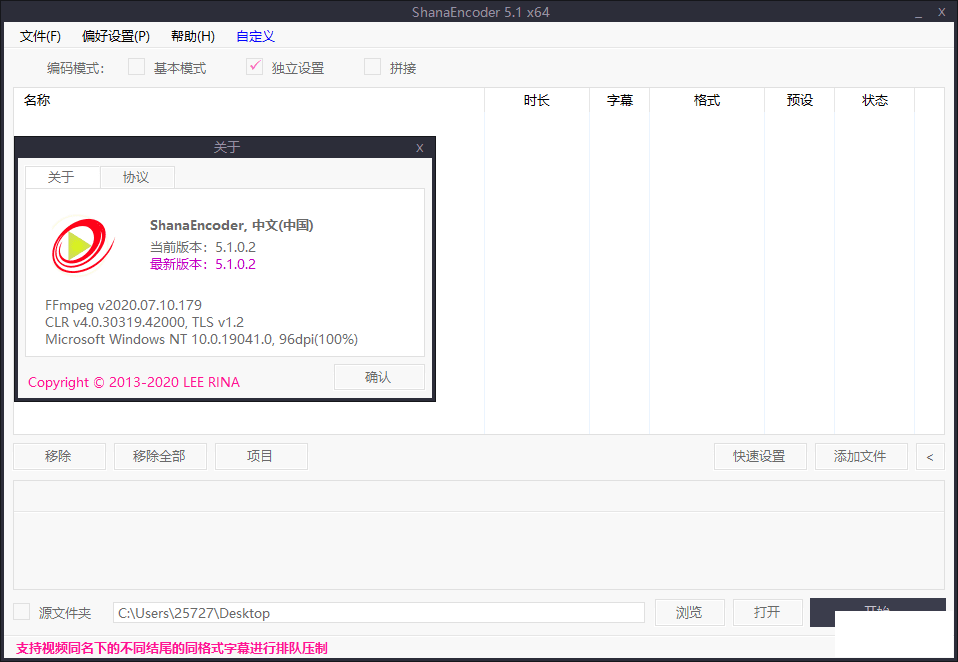Click the 最新版本: 5.1.0.2 link
The image size is (958, 662).
pyautogui.click(x=203, y=264)
